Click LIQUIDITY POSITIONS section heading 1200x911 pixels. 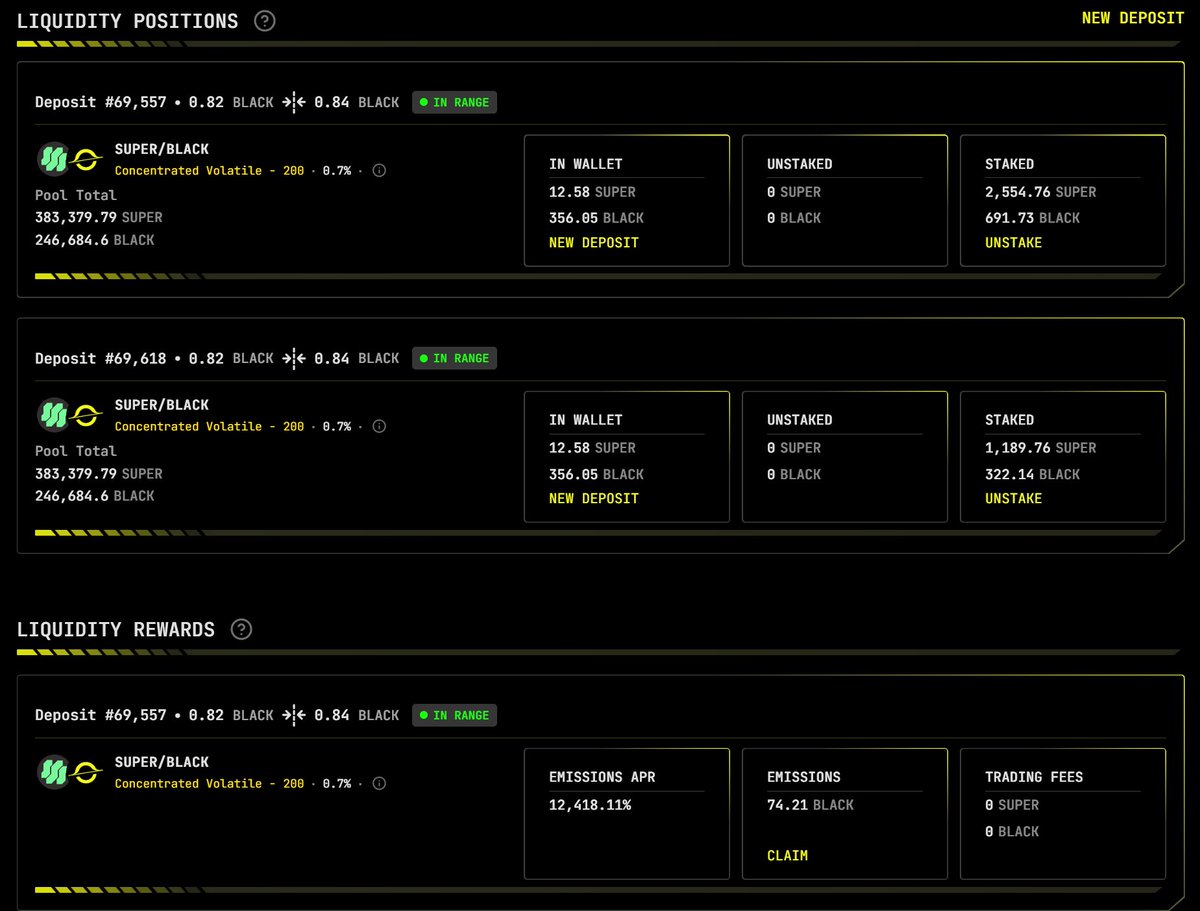[x=128, y=21]
